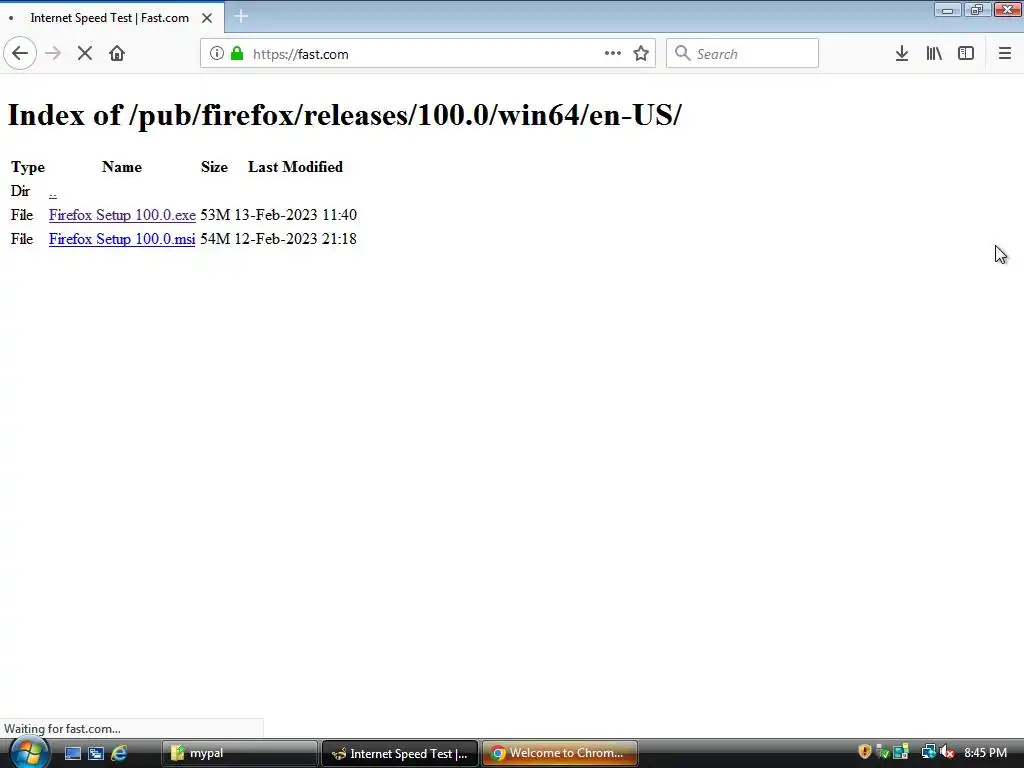This screenshot has width=1024, height=768.
Task: Open the downloads panel
Action: [x=902, y=54]
